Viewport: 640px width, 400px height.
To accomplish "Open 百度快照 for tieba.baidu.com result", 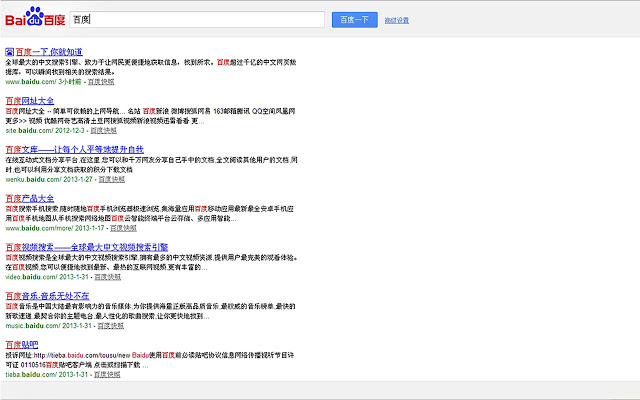I will (x=107, y=375).
